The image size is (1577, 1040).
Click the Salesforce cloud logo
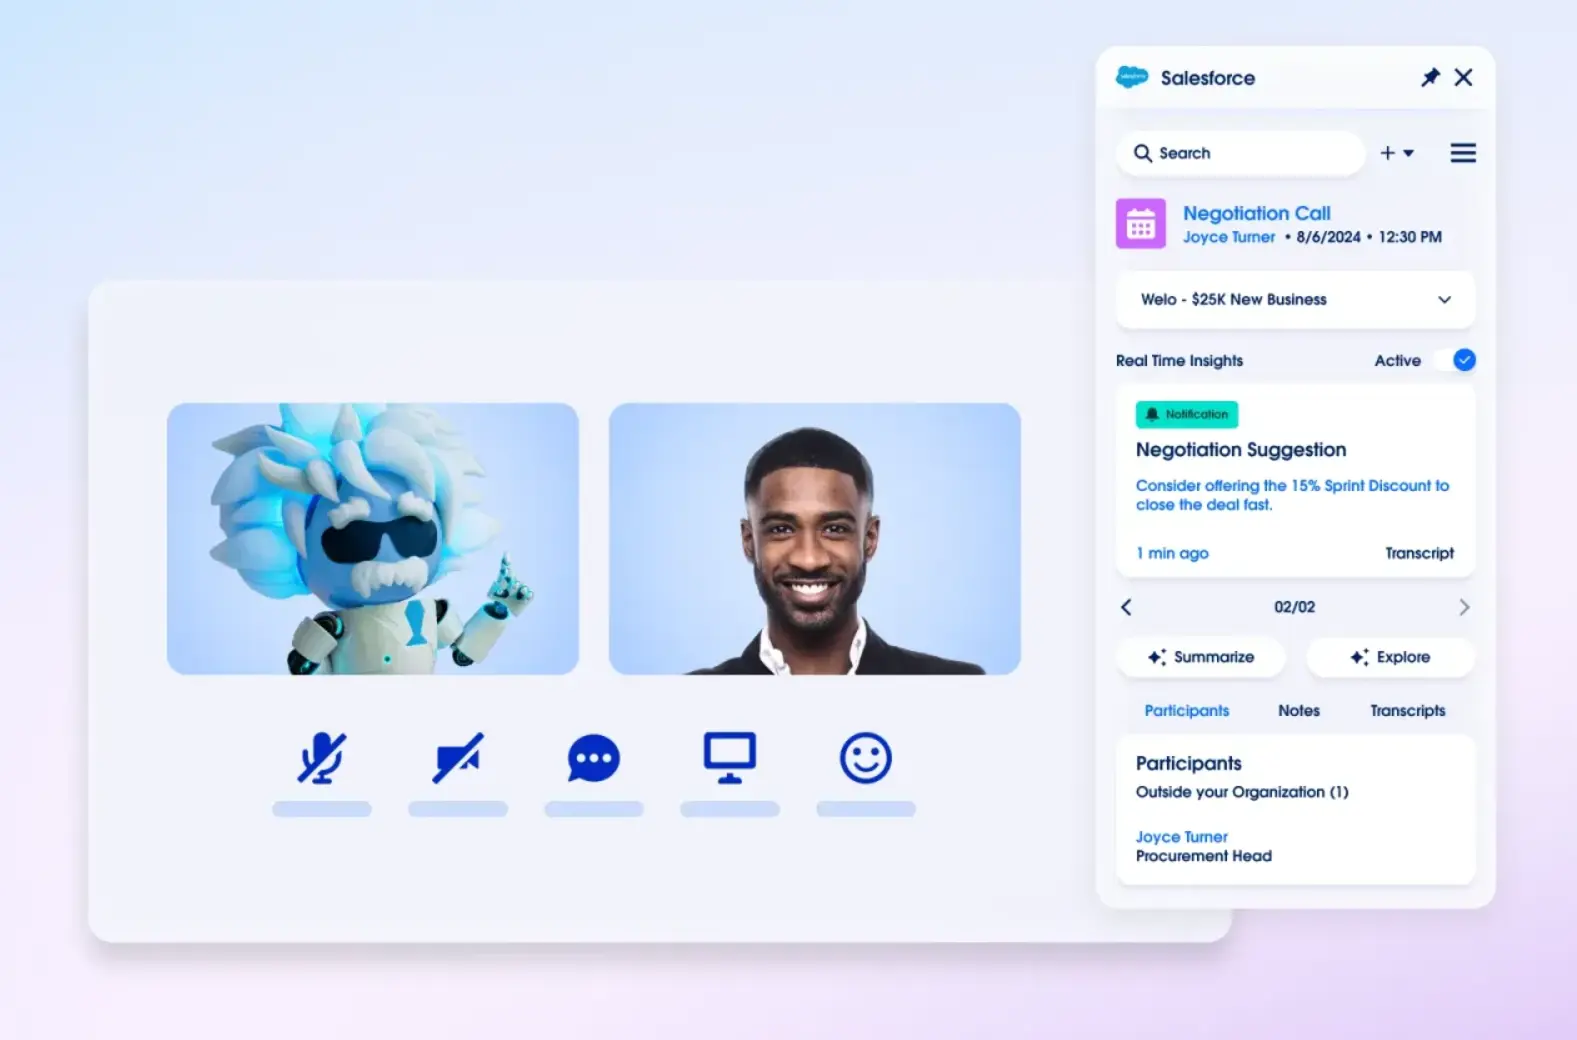pos(1132,77)
